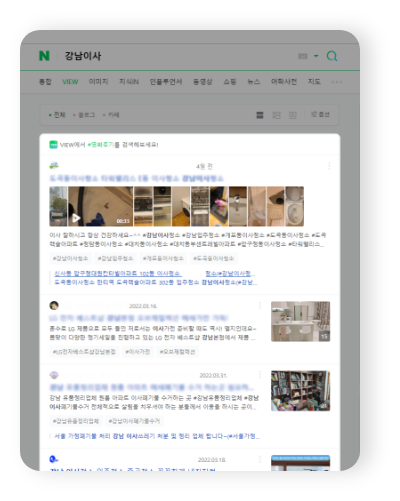Viewport: 400px width, 501px height.
Task: Switch to the 통합 tab
Action: tap(45, 82)
